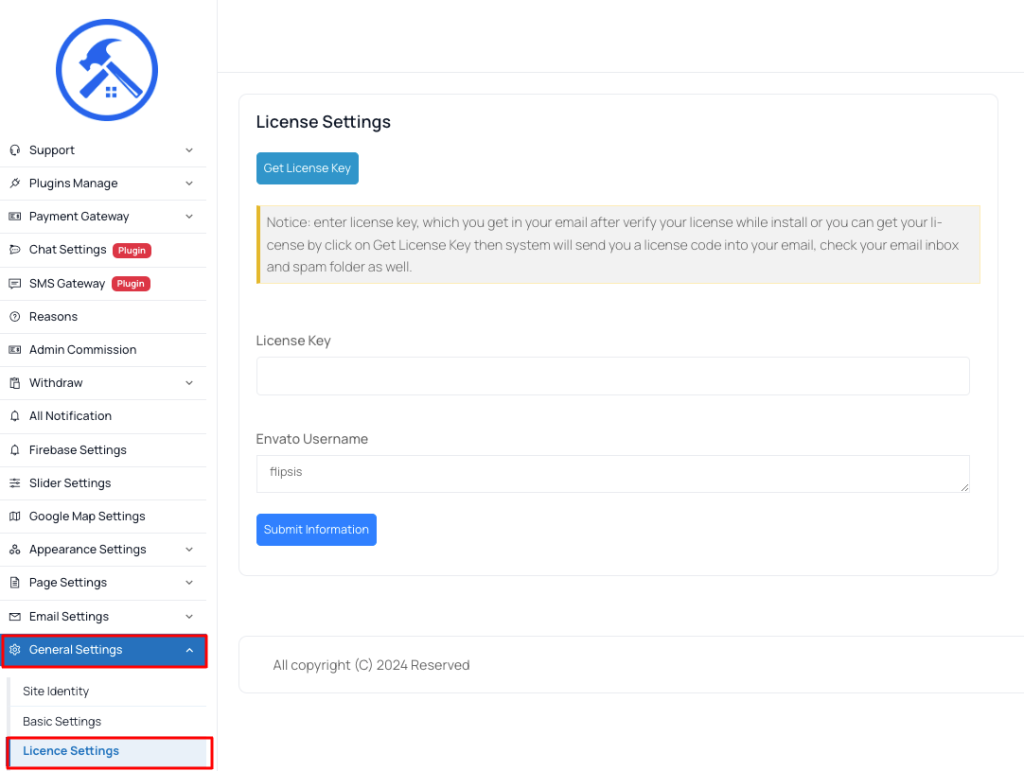Click the Support headset icon

[x=15, y=150]
